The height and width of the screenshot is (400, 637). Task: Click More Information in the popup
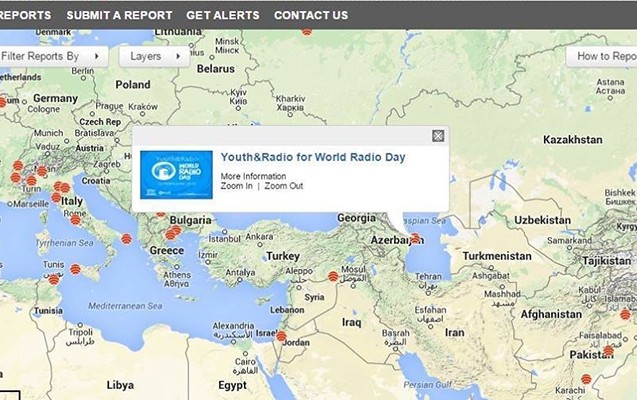[x=253, y=176]
